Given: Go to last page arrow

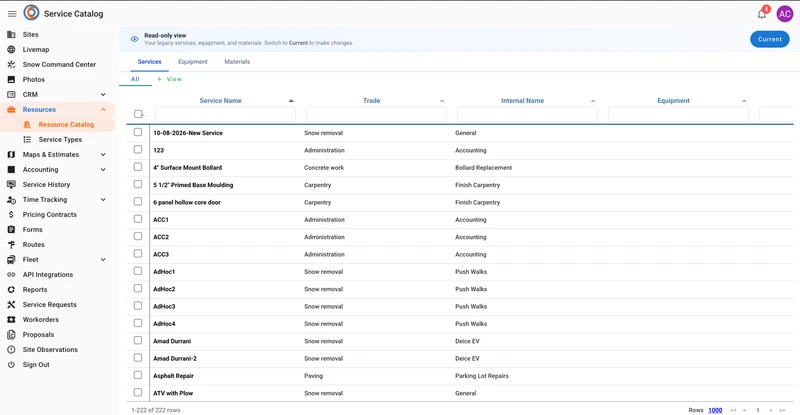Looking at the screenshot, I should pos(783,410).
